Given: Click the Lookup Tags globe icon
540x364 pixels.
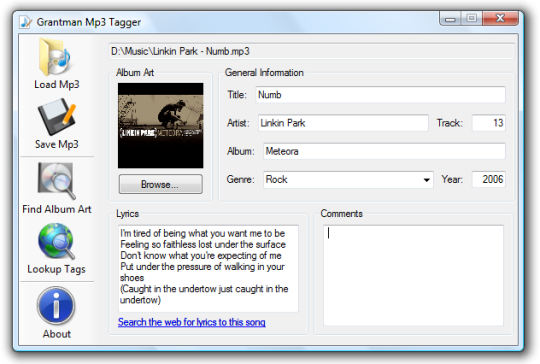Looking at the screenshot, I should pyautogui.click(x=56, y=241).
